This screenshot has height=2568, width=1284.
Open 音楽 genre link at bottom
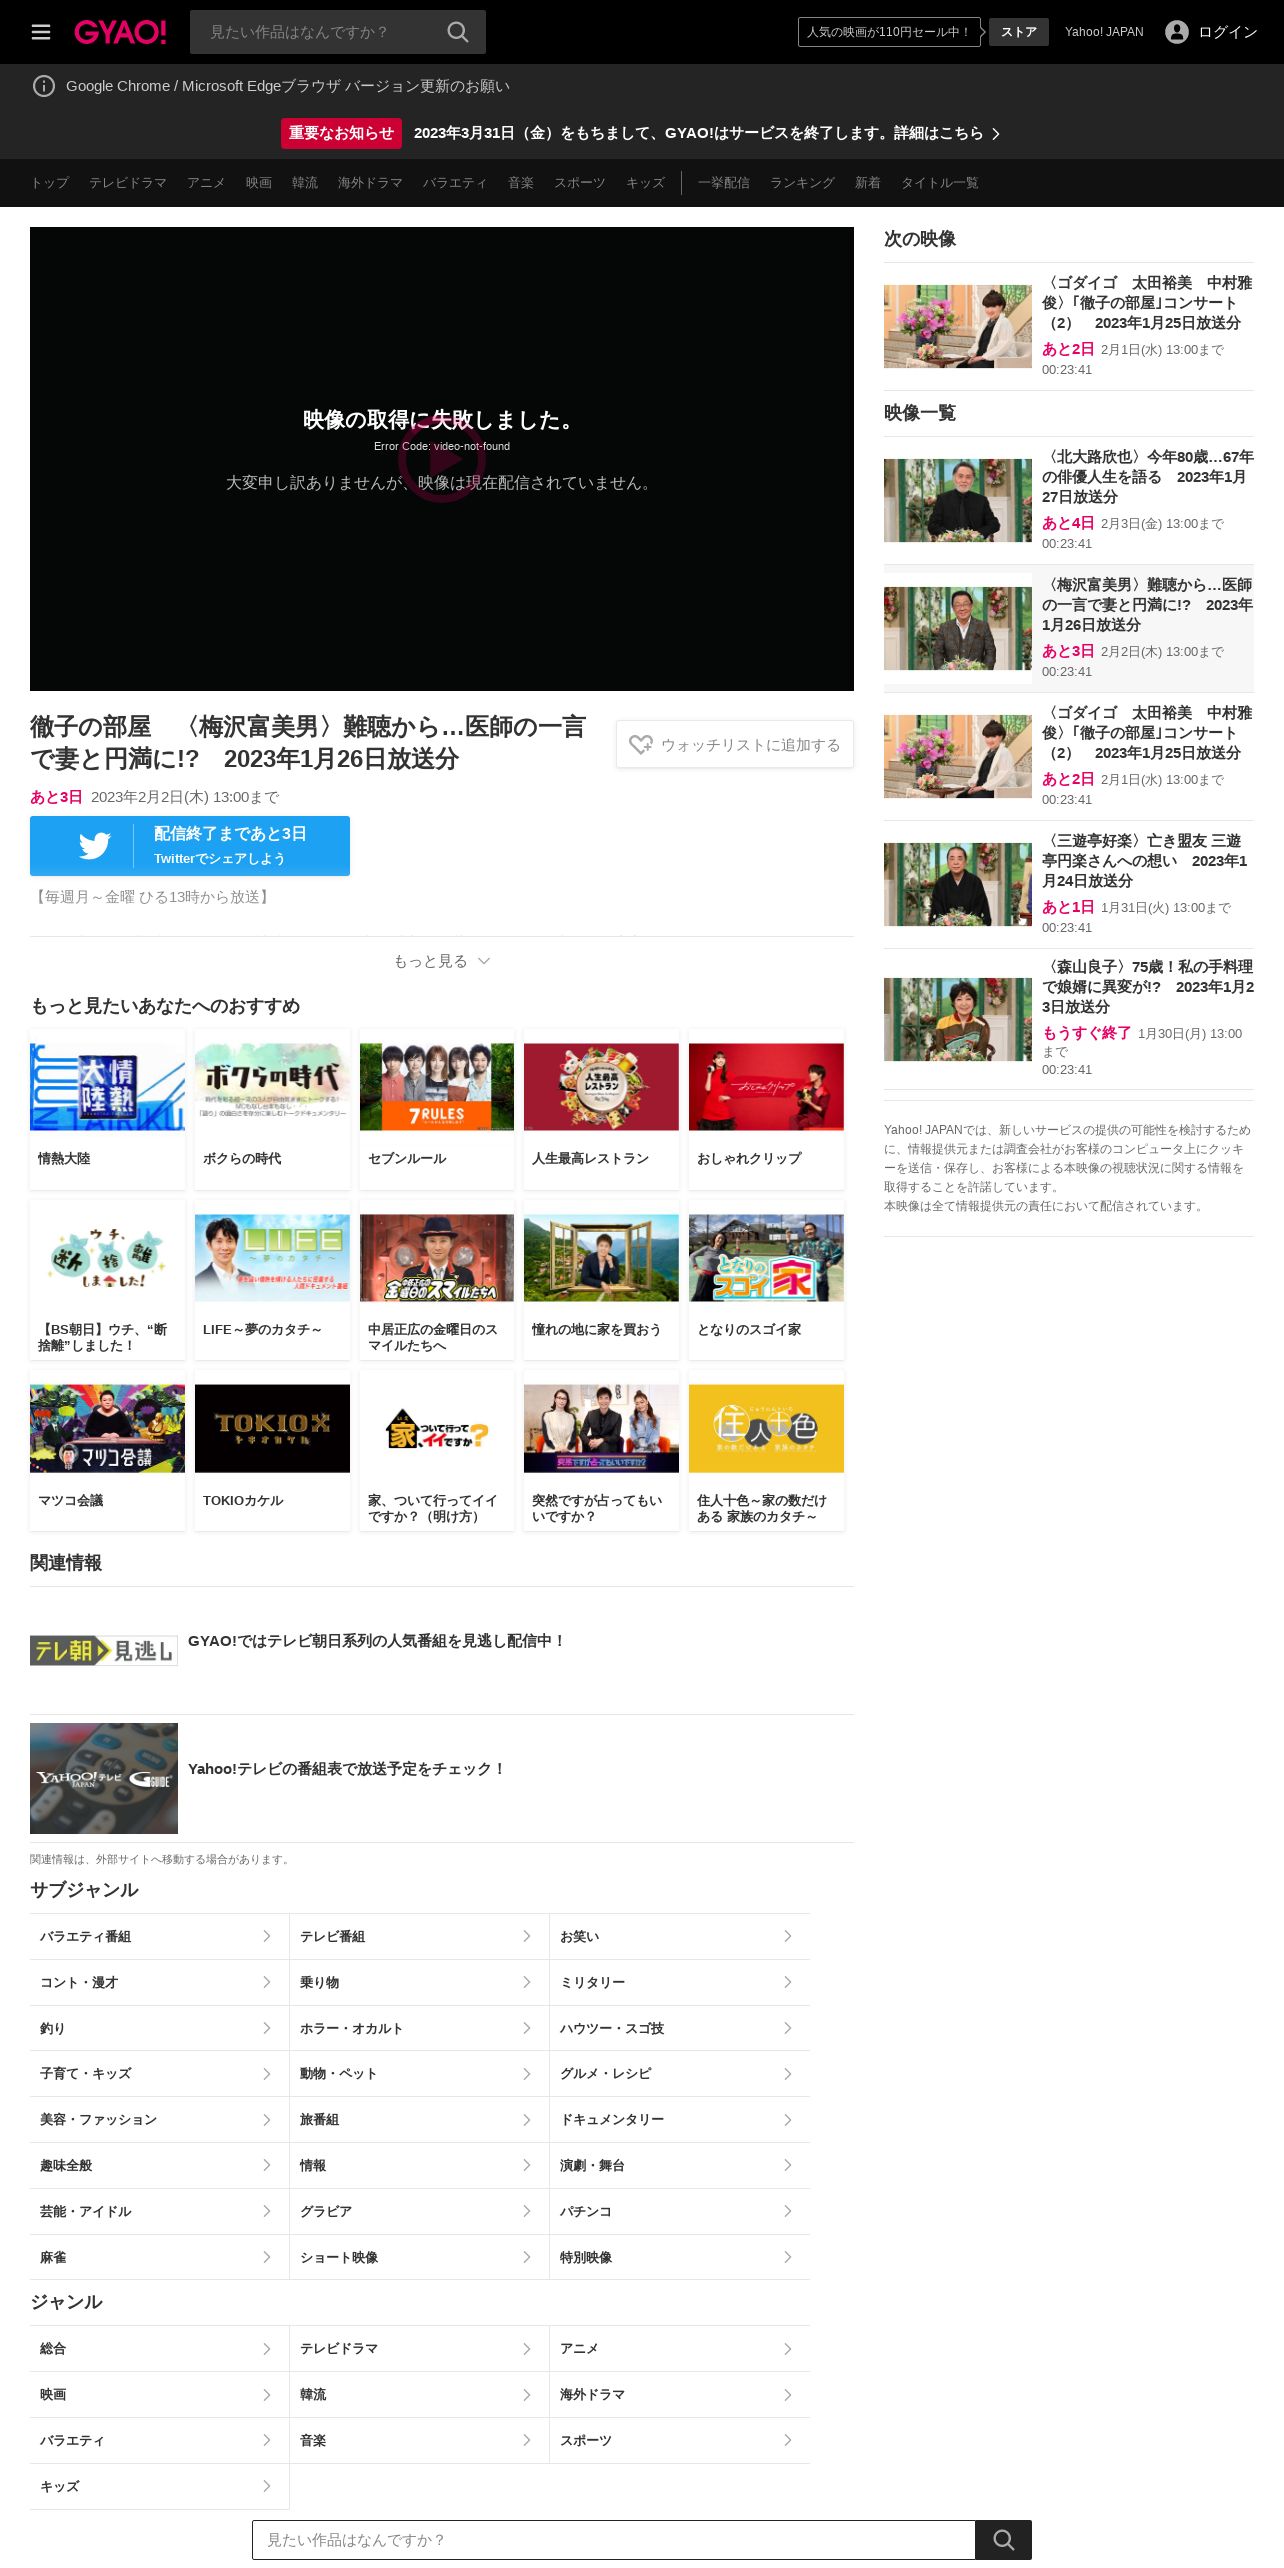coord(419,2440)
